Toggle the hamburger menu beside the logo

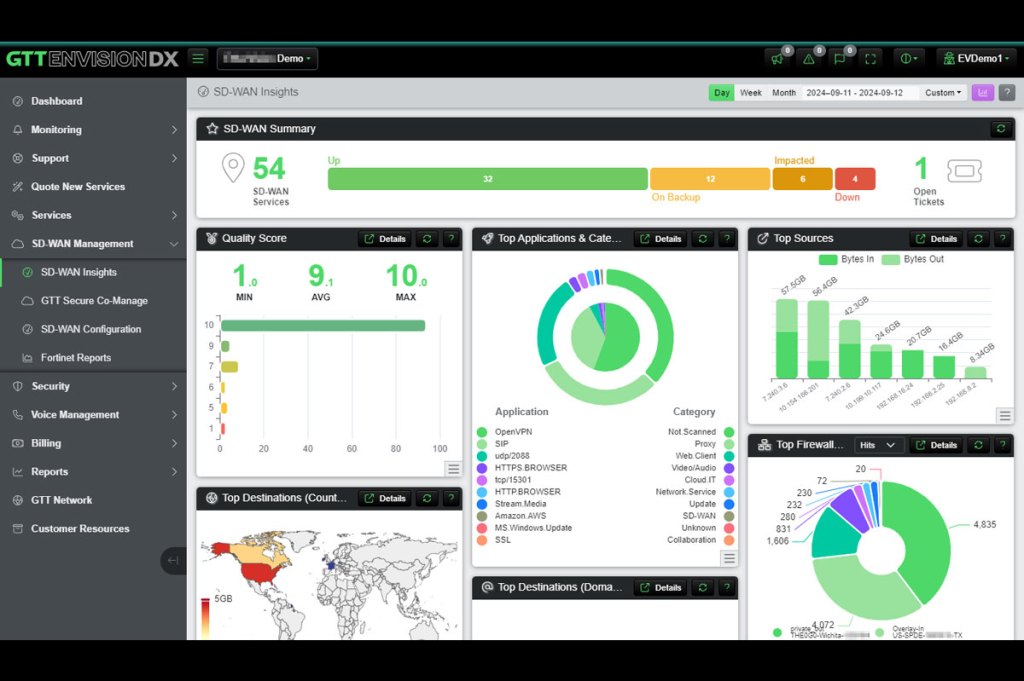[198, 58]
